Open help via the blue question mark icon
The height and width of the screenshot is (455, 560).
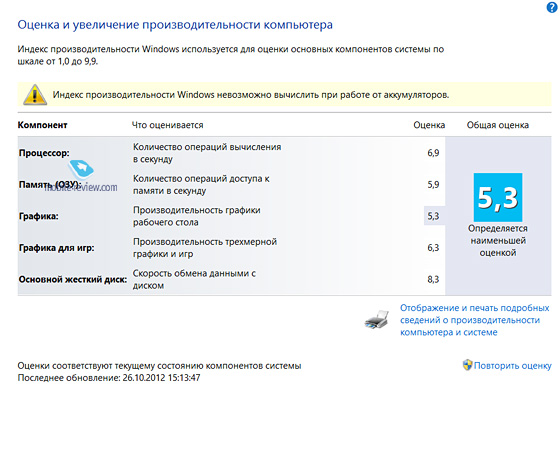[x=552, y=8]
